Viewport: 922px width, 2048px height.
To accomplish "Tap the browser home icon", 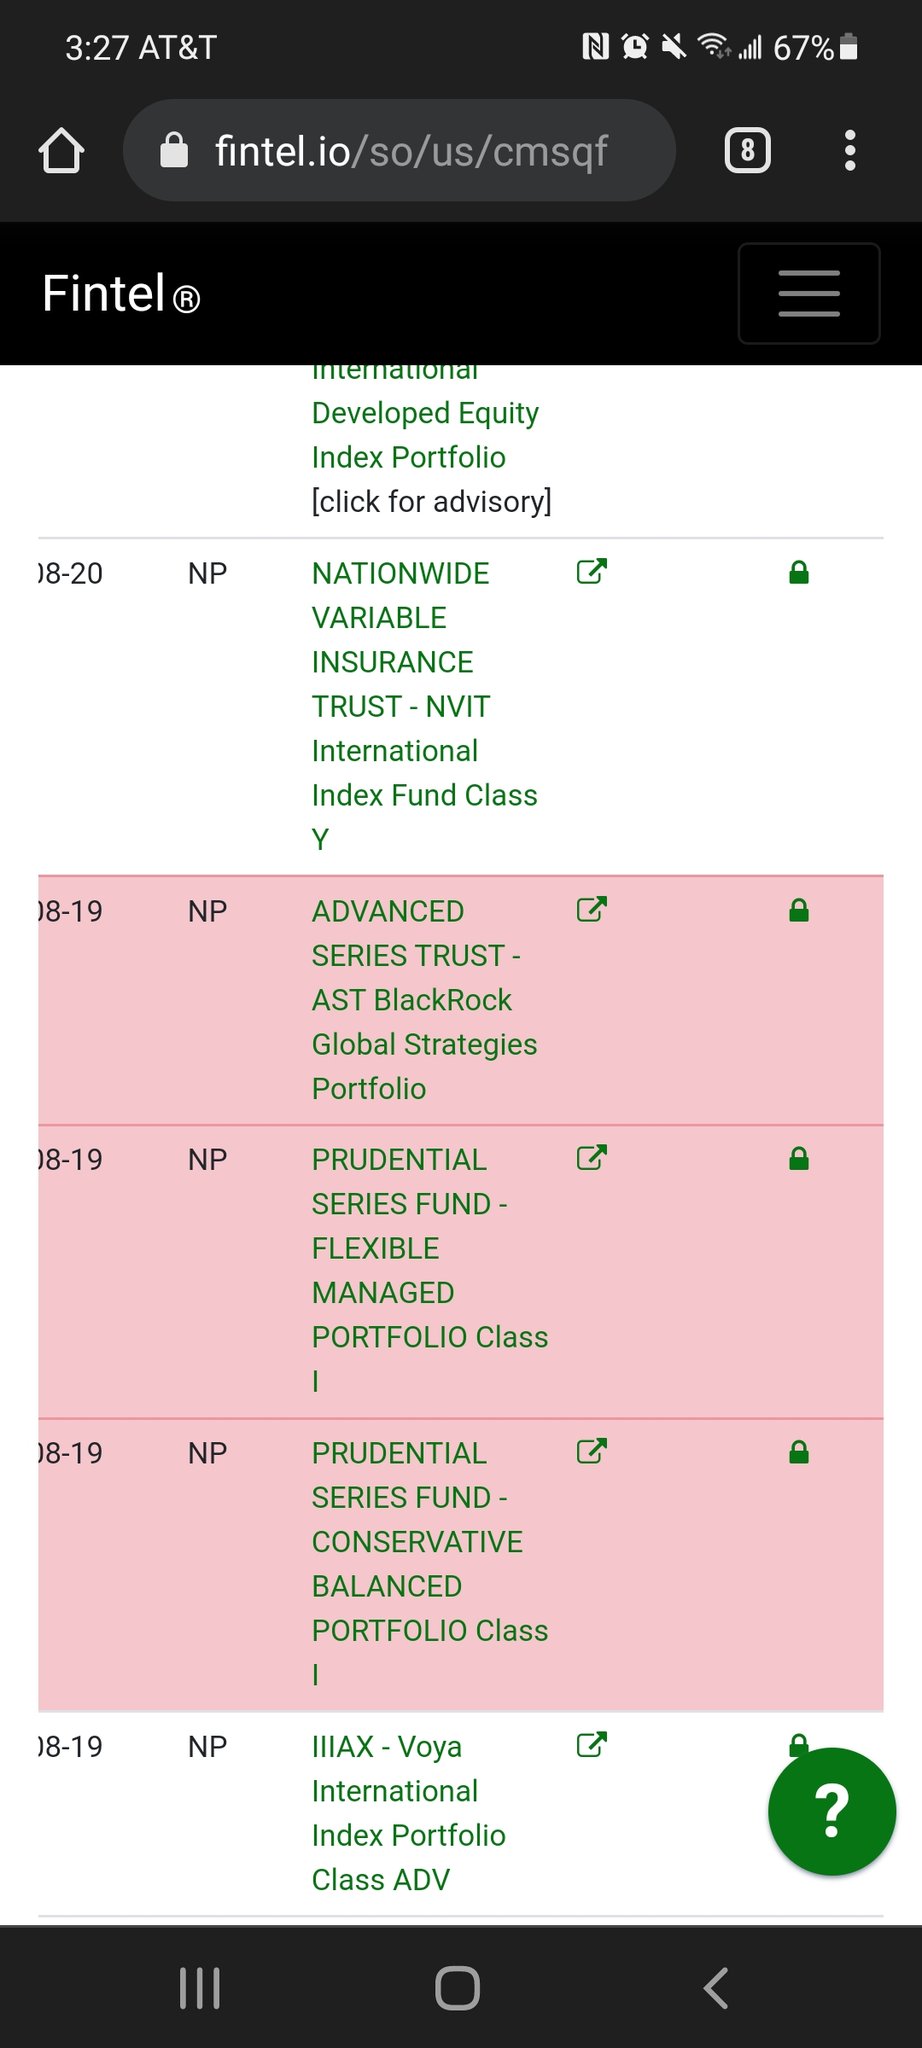I will [x=61, y=151].
